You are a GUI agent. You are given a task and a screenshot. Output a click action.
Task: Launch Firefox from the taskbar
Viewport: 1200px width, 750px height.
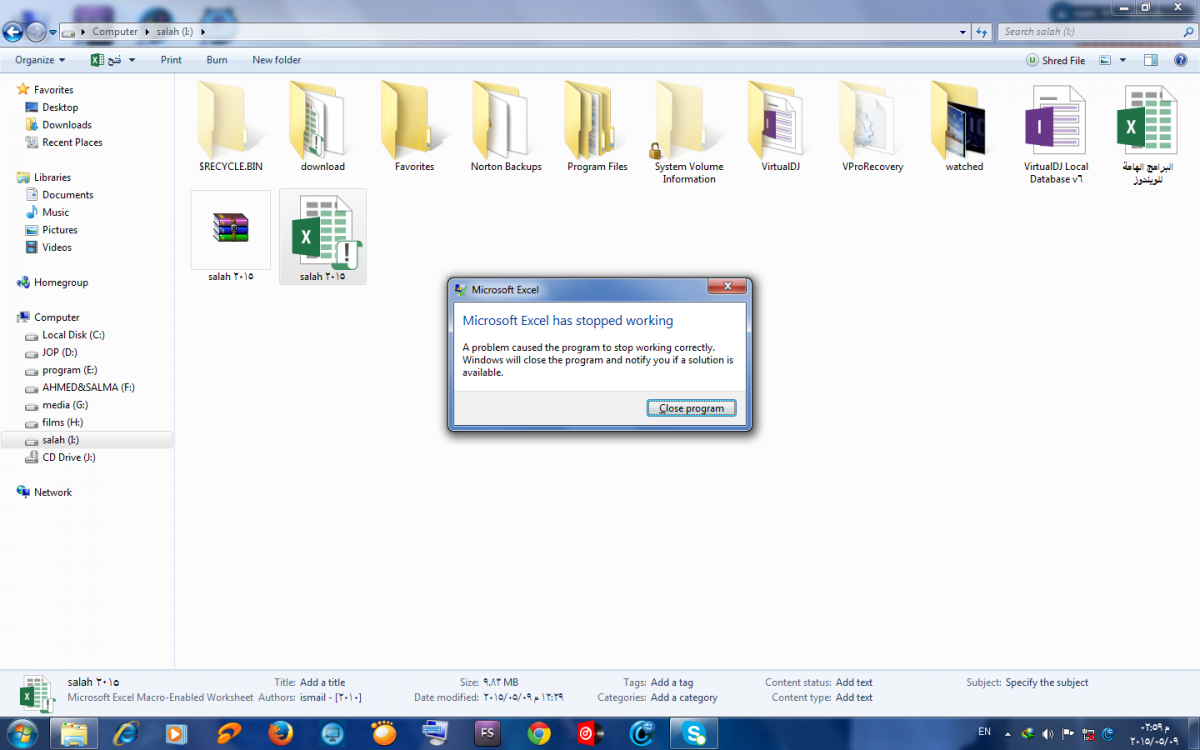click(280, 733)
